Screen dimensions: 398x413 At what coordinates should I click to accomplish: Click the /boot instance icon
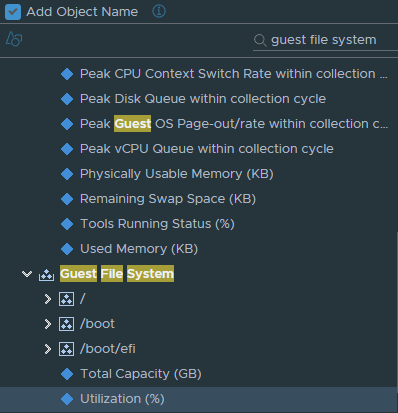click(66, 324)
